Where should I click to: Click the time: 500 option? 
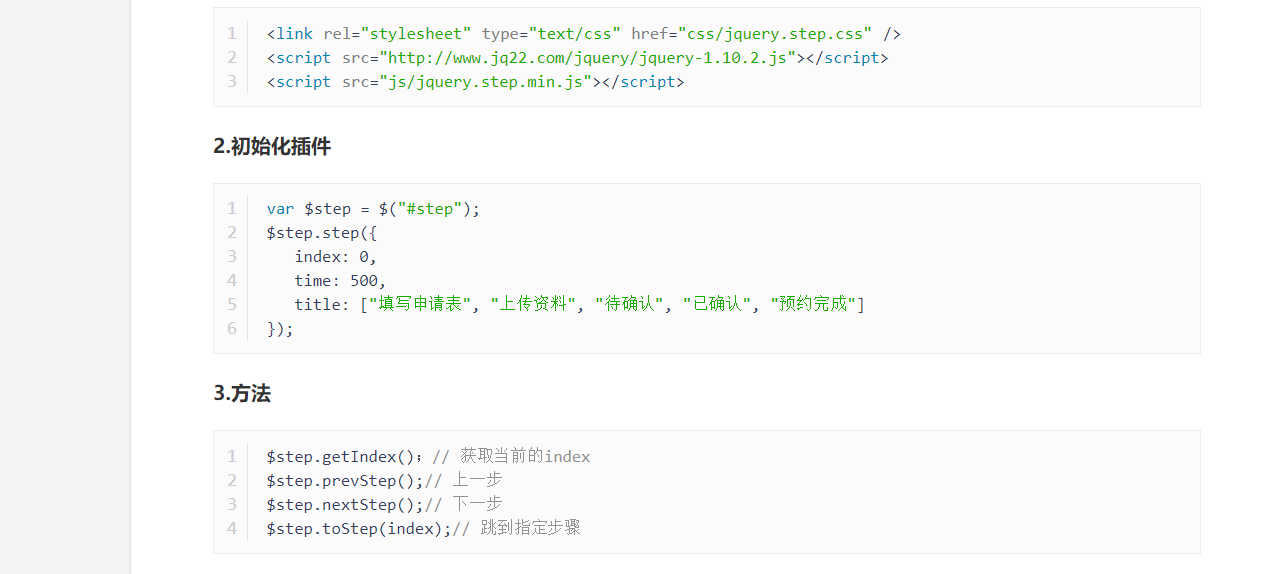click(x=340, y=281)
